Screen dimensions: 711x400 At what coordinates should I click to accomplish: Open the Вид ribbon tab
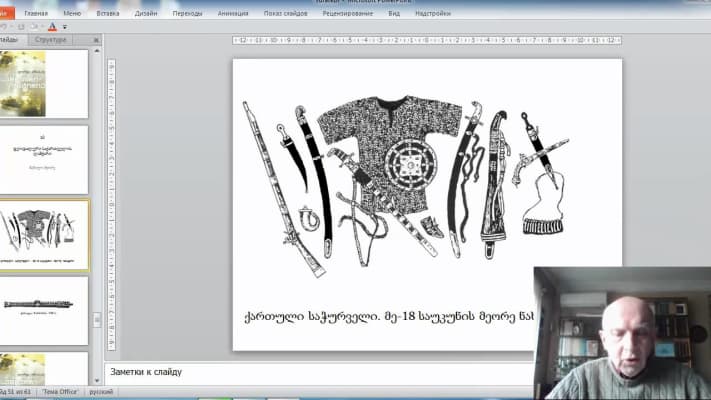tap(394, 14)
